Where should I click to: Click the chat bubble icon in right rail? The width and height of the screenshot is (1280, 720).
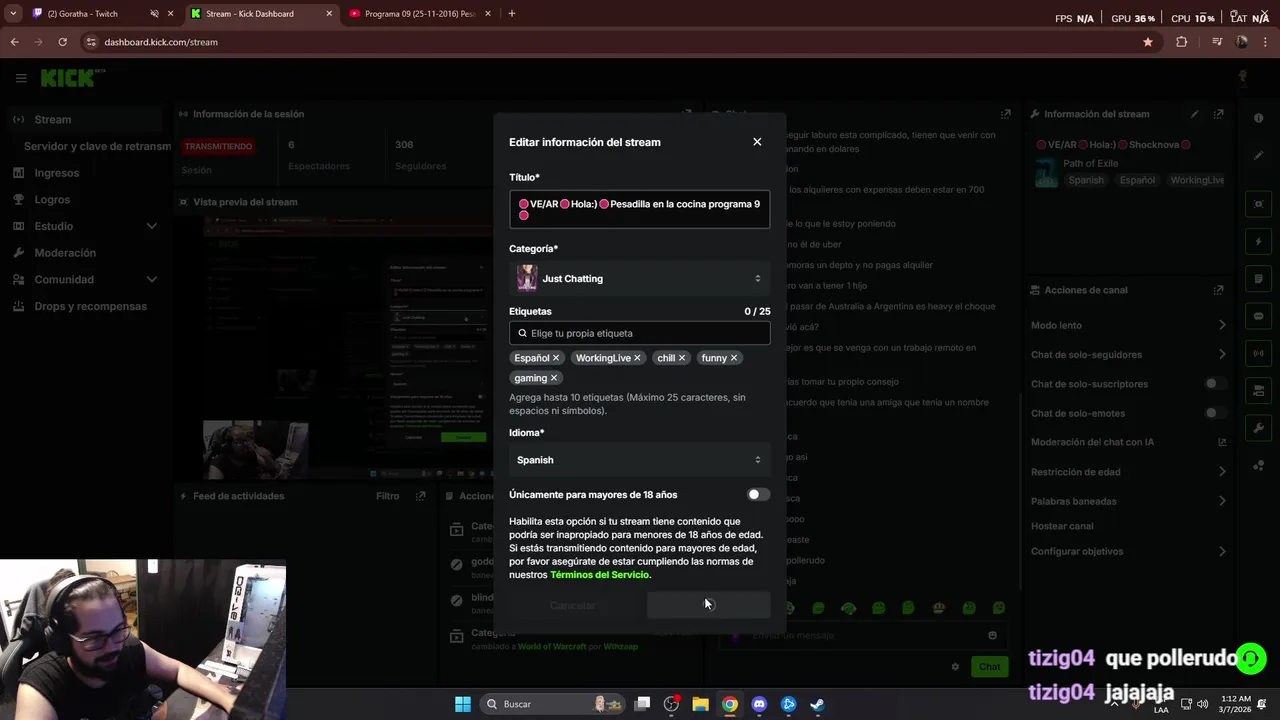(x=1259, y=316)
